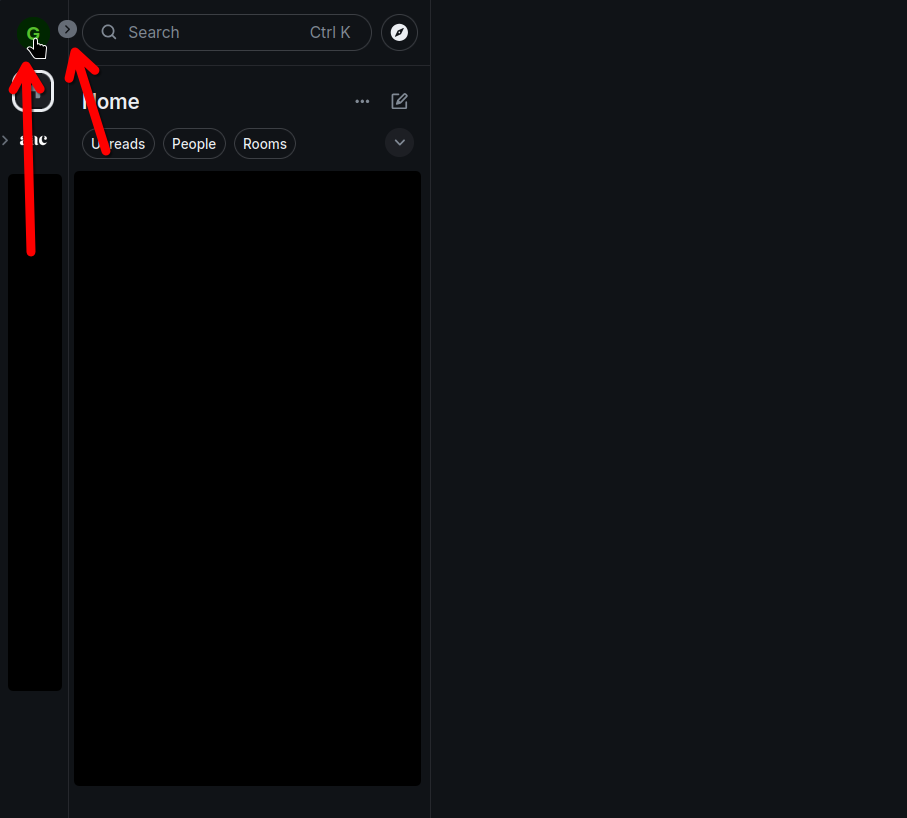The width and height of the screenshot is (907, 818).
Task: Click the spaces list below 'ane'
Action: click(x=35, y=432)
